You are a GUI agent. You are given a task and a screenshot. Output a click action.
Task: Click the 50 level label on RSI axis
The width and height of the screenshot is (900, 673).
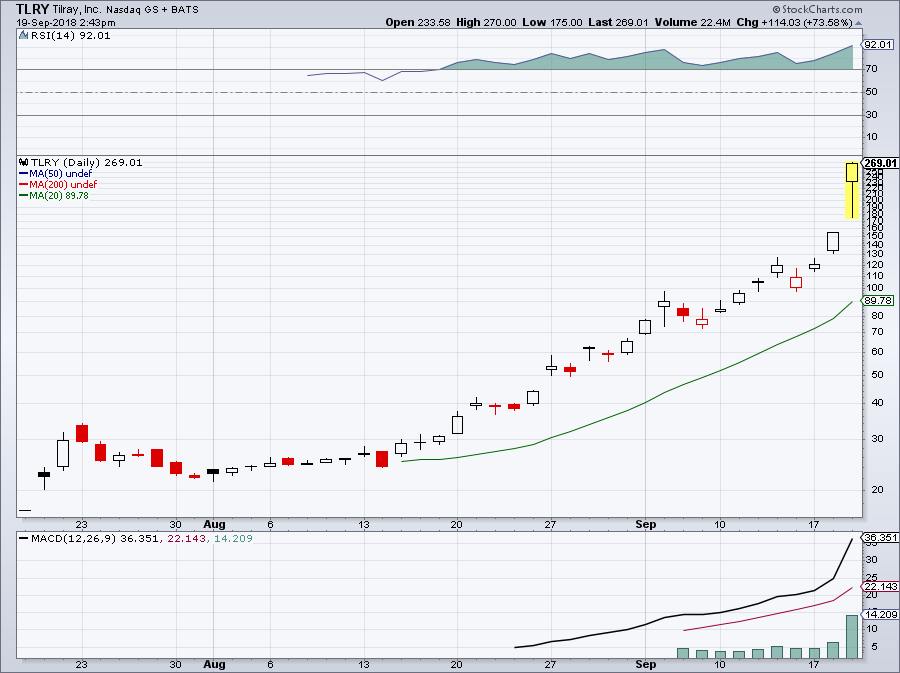pyautogui.click(x=871, y=92)
